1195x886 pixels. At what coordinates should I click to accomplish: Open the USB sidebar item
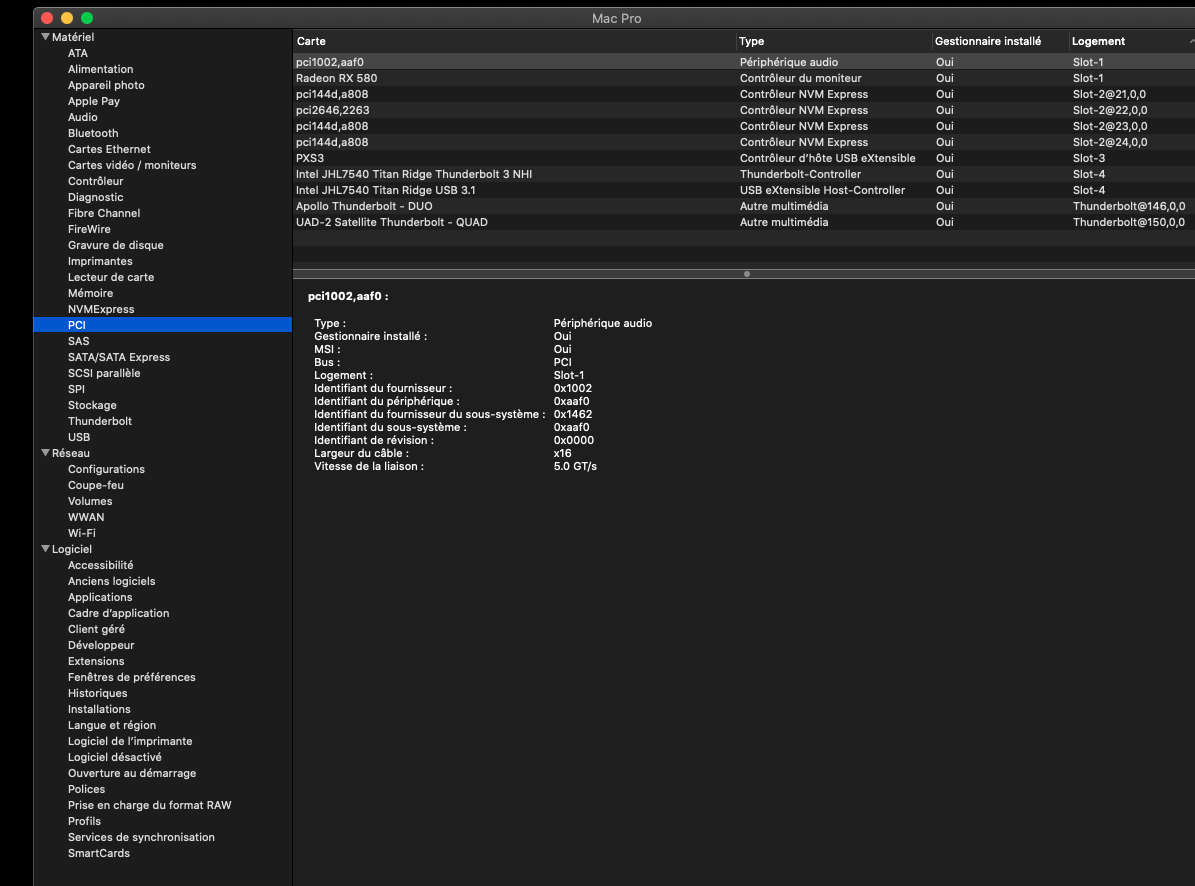[x=79, y=437]
